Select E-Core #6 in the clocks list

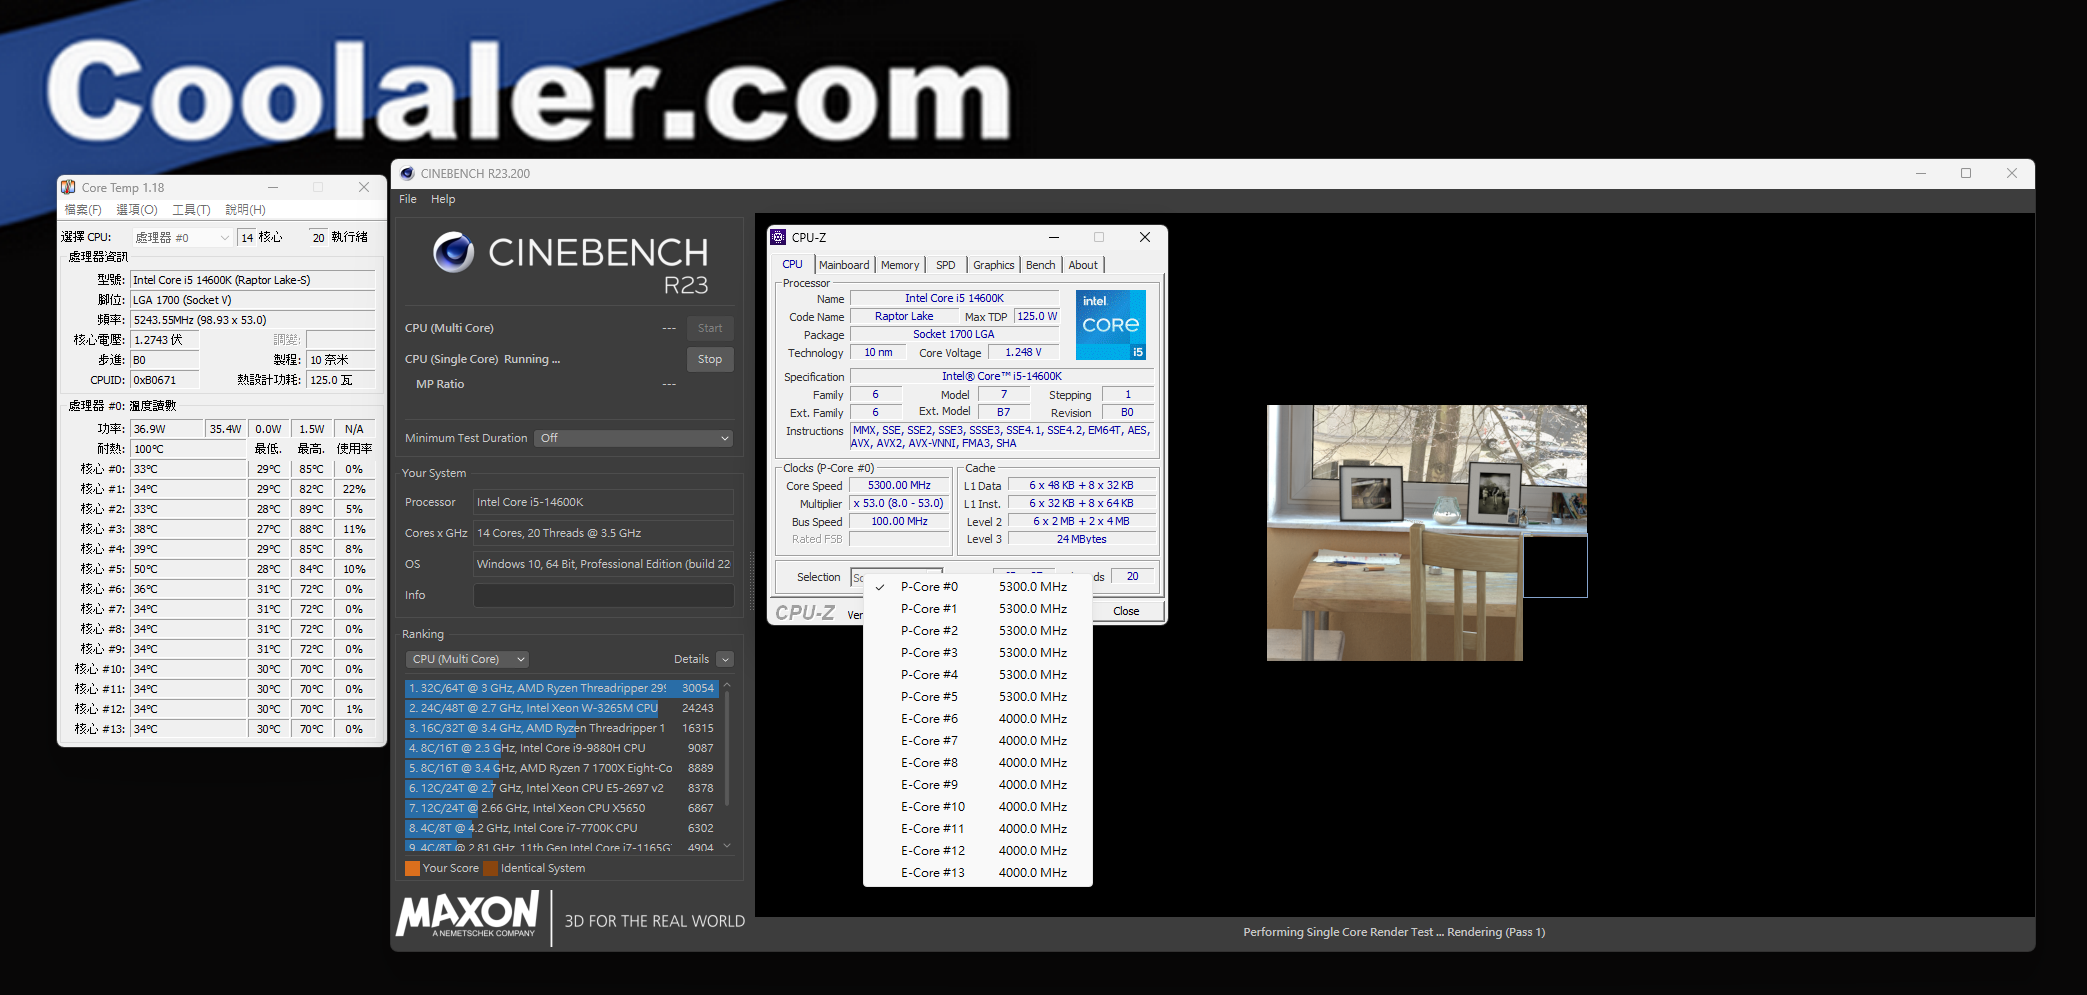click(978, 719)
